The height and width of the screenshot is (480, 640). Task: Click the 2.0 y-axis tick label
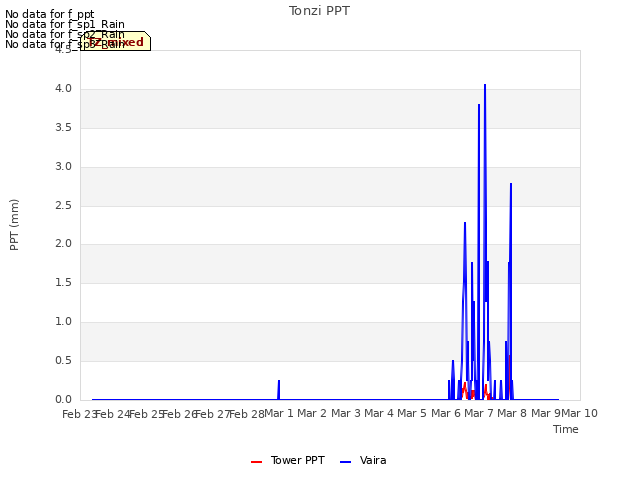(64, 244)
